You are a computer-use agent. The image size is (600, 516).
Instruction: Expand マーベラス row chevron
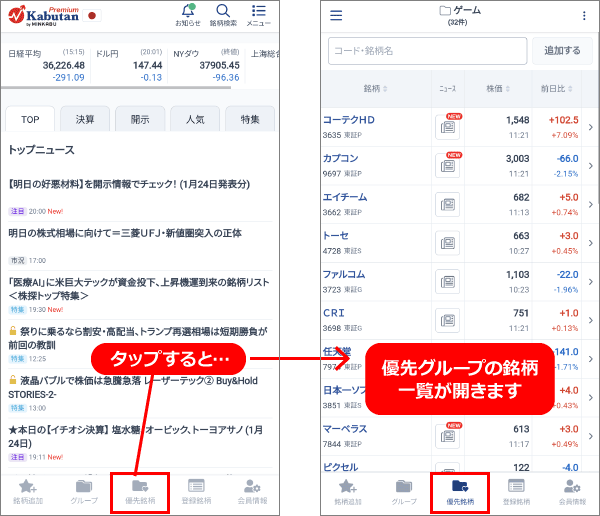[x=590, y=436]
